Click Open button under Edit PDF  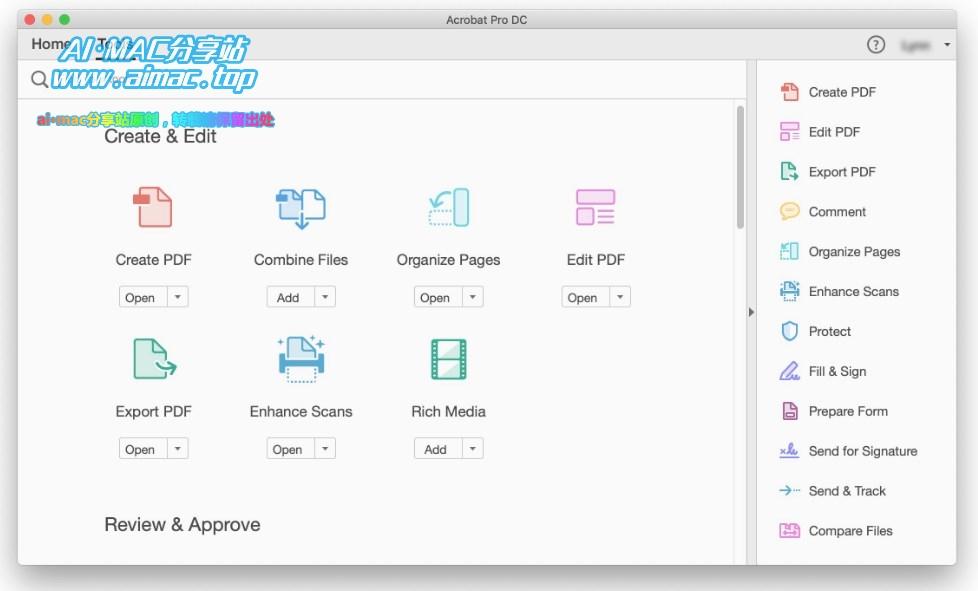click(x=585, y=297)
